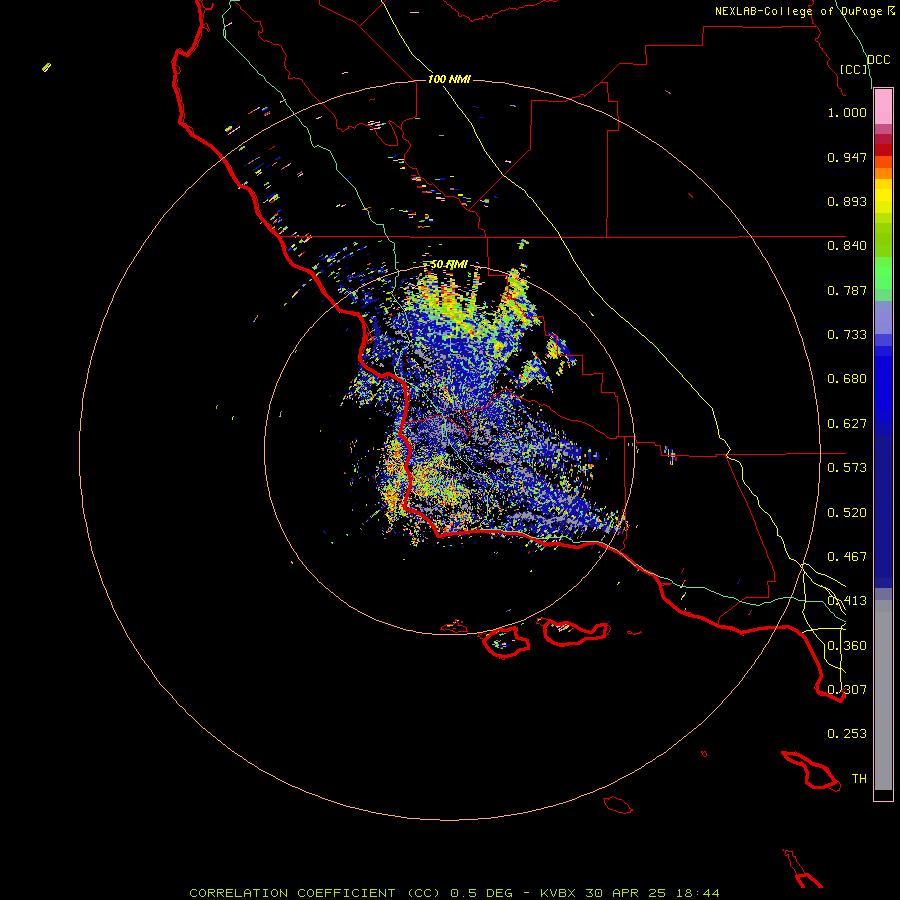Screen dimensions: 900x900
Task: Click the TH threshold label on scale
Action: coord(859,779)
